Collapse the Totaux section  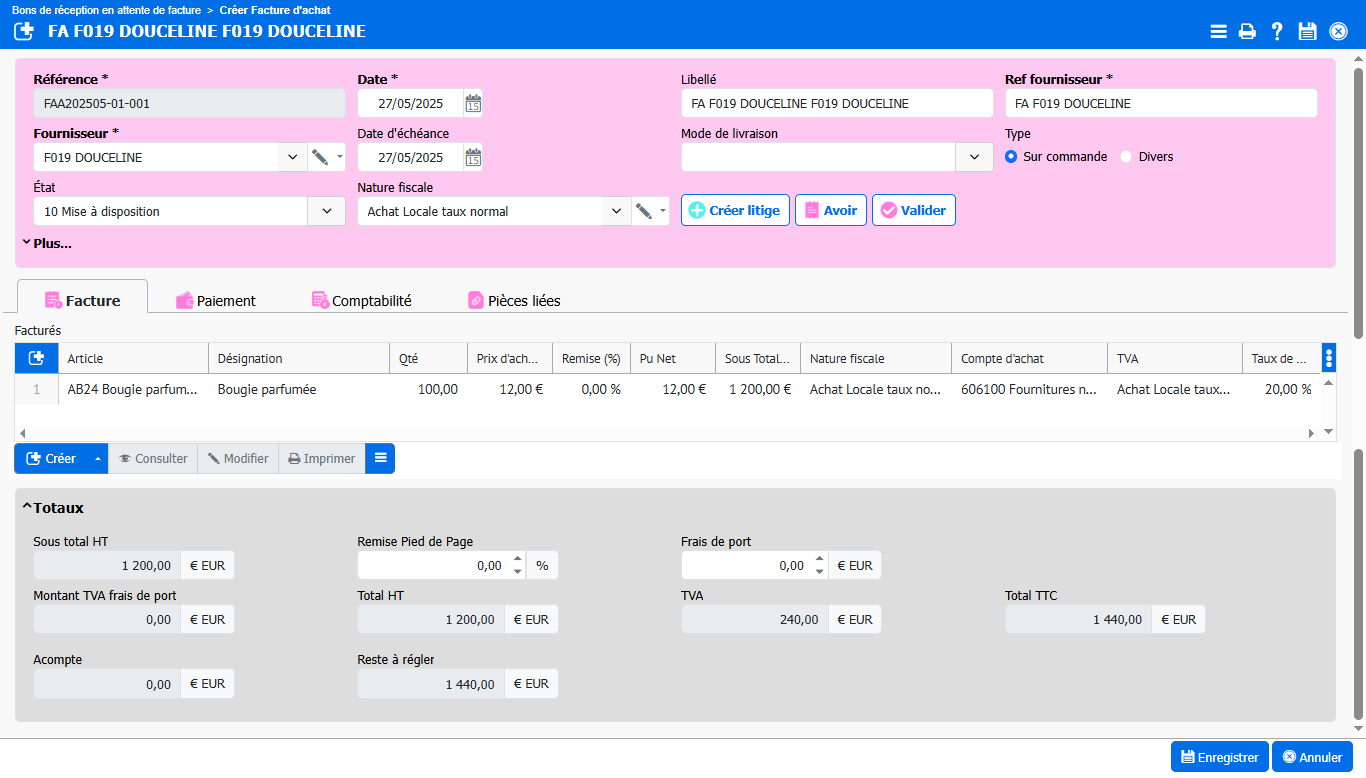coord(27,508)
